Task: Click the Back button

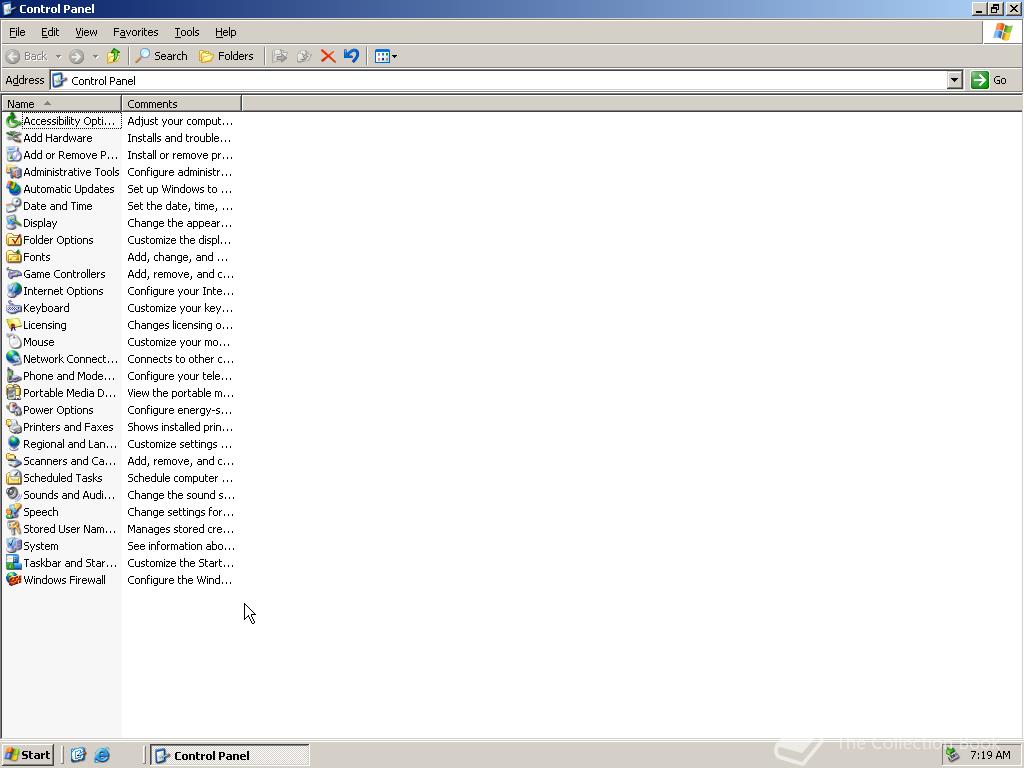Action: (27, 56)
